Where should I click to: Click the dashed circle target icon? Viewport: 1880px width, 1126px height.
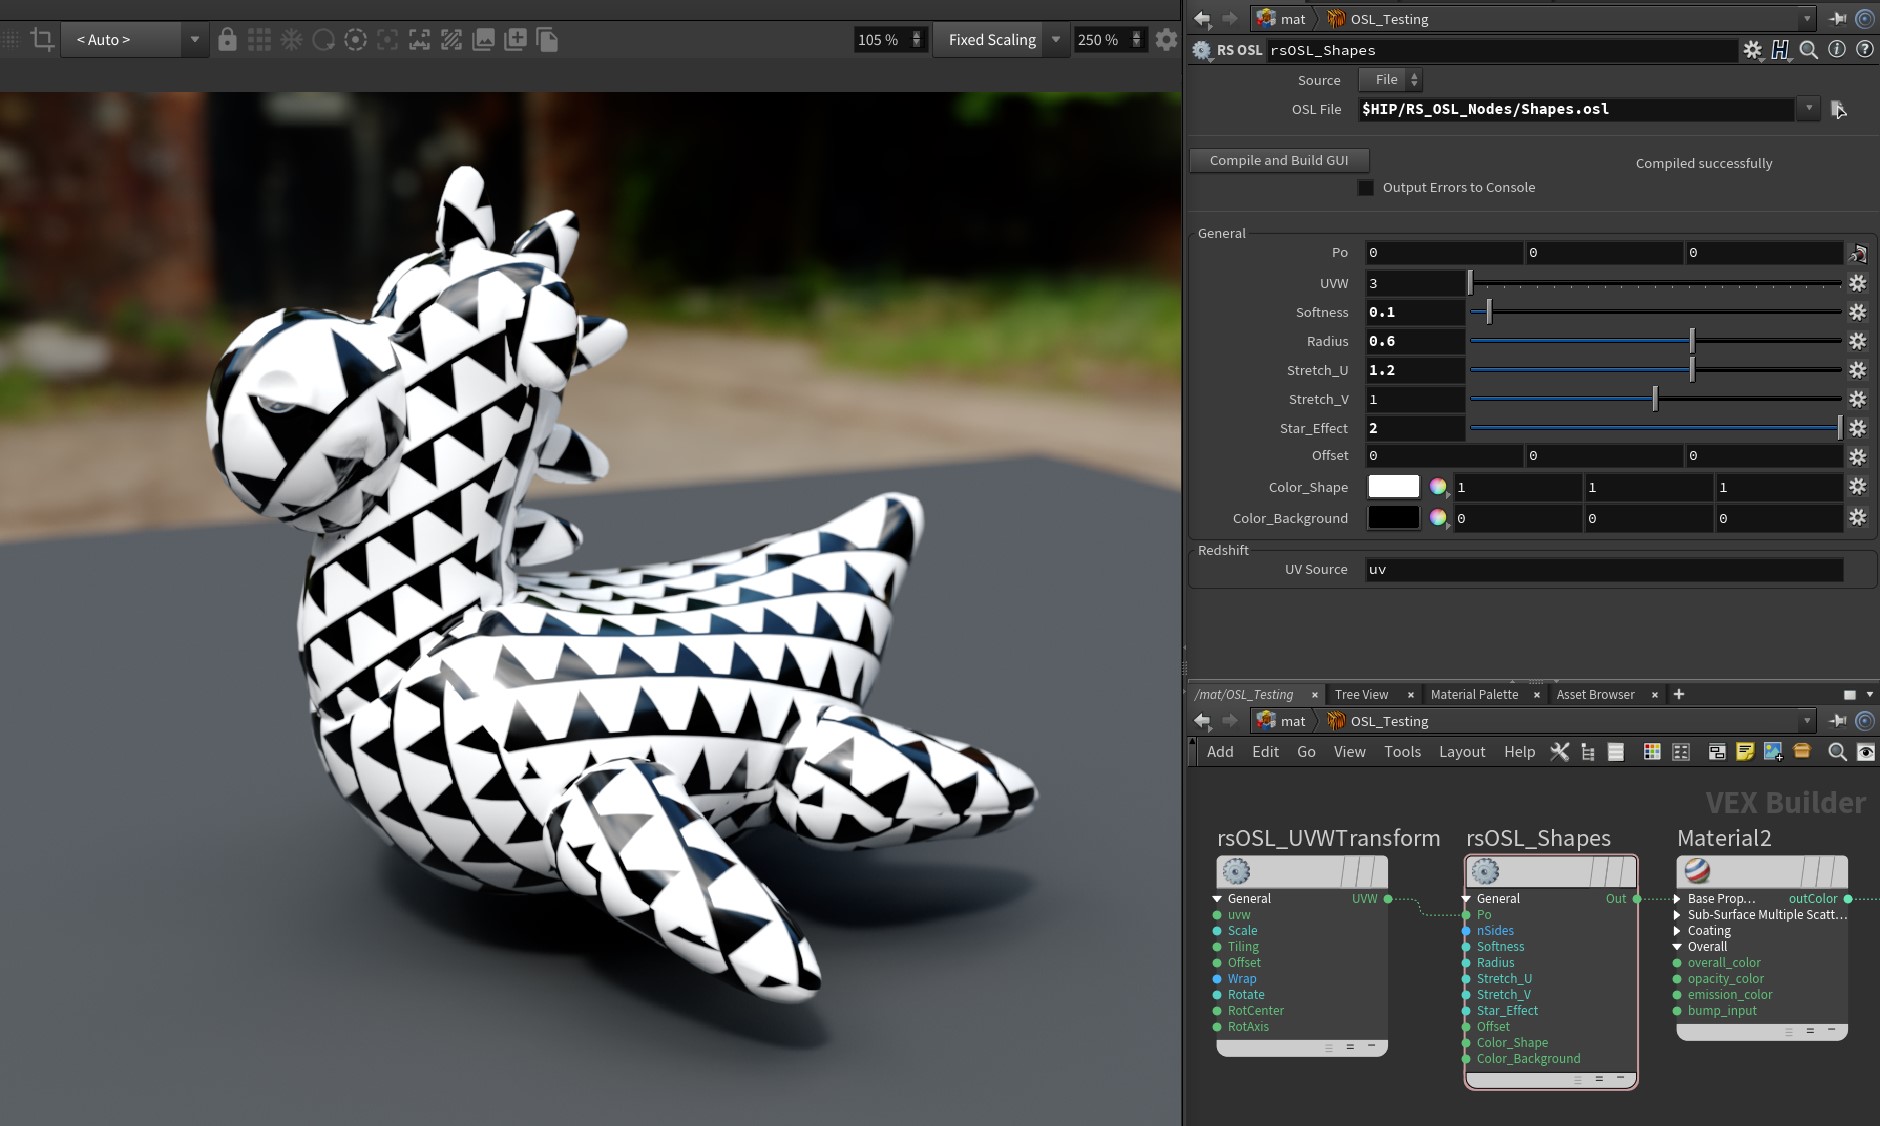pyautogui.click(x=355, y=40)
